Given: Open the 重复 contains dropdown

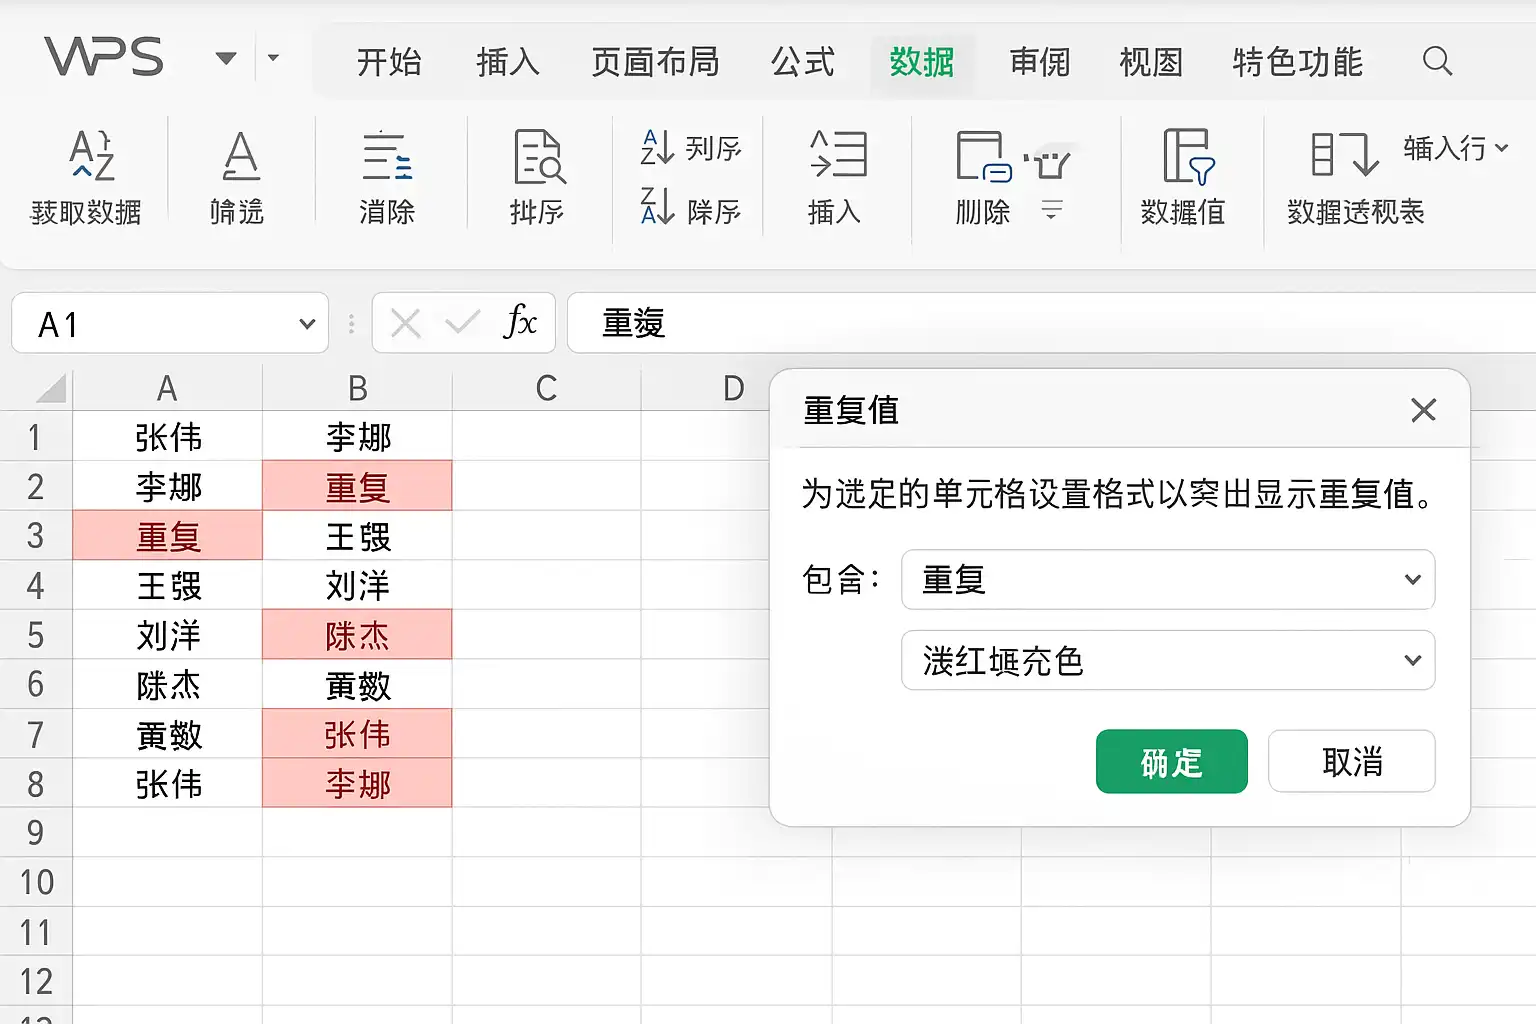Looking at the screenshot, I should coord(1168,580).
